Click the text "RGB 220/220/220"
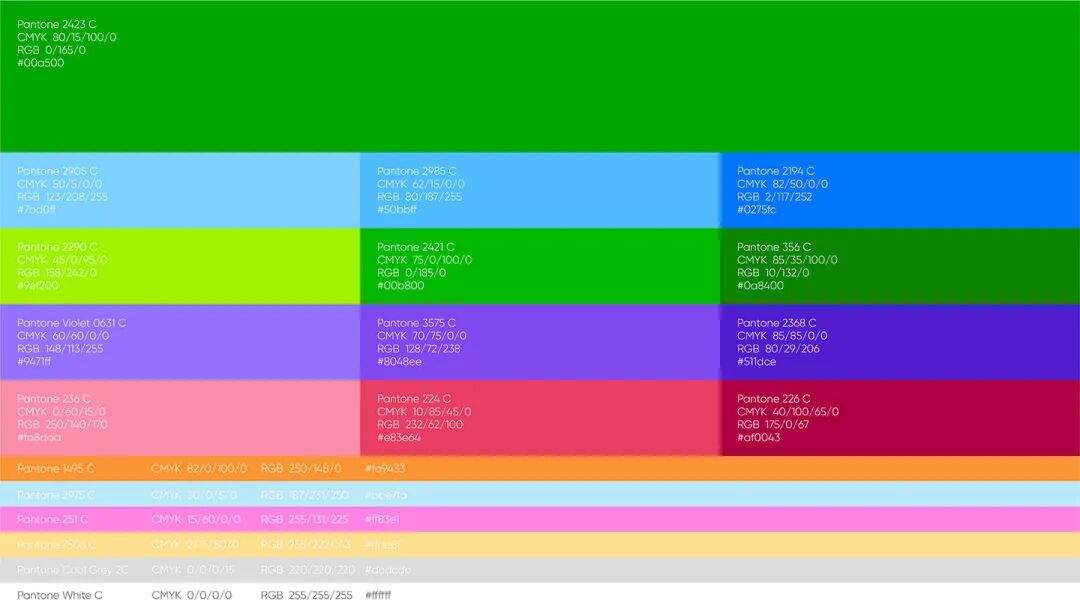The image size is (1080, 600). point(308,570)
